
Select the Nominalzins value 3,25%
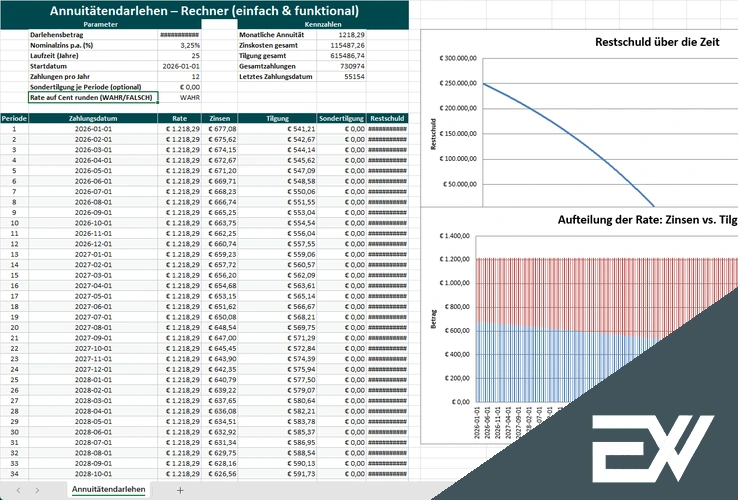coord(179,46)
